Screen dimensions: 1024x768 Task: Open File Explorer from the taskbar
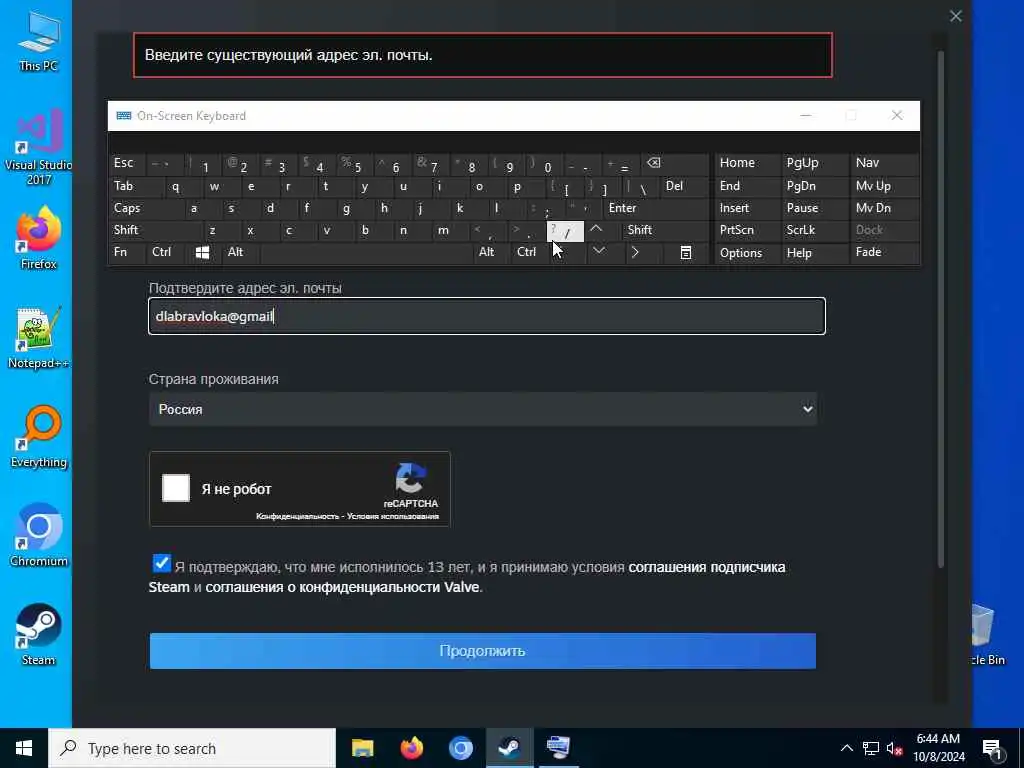click(x=362, y=748)
